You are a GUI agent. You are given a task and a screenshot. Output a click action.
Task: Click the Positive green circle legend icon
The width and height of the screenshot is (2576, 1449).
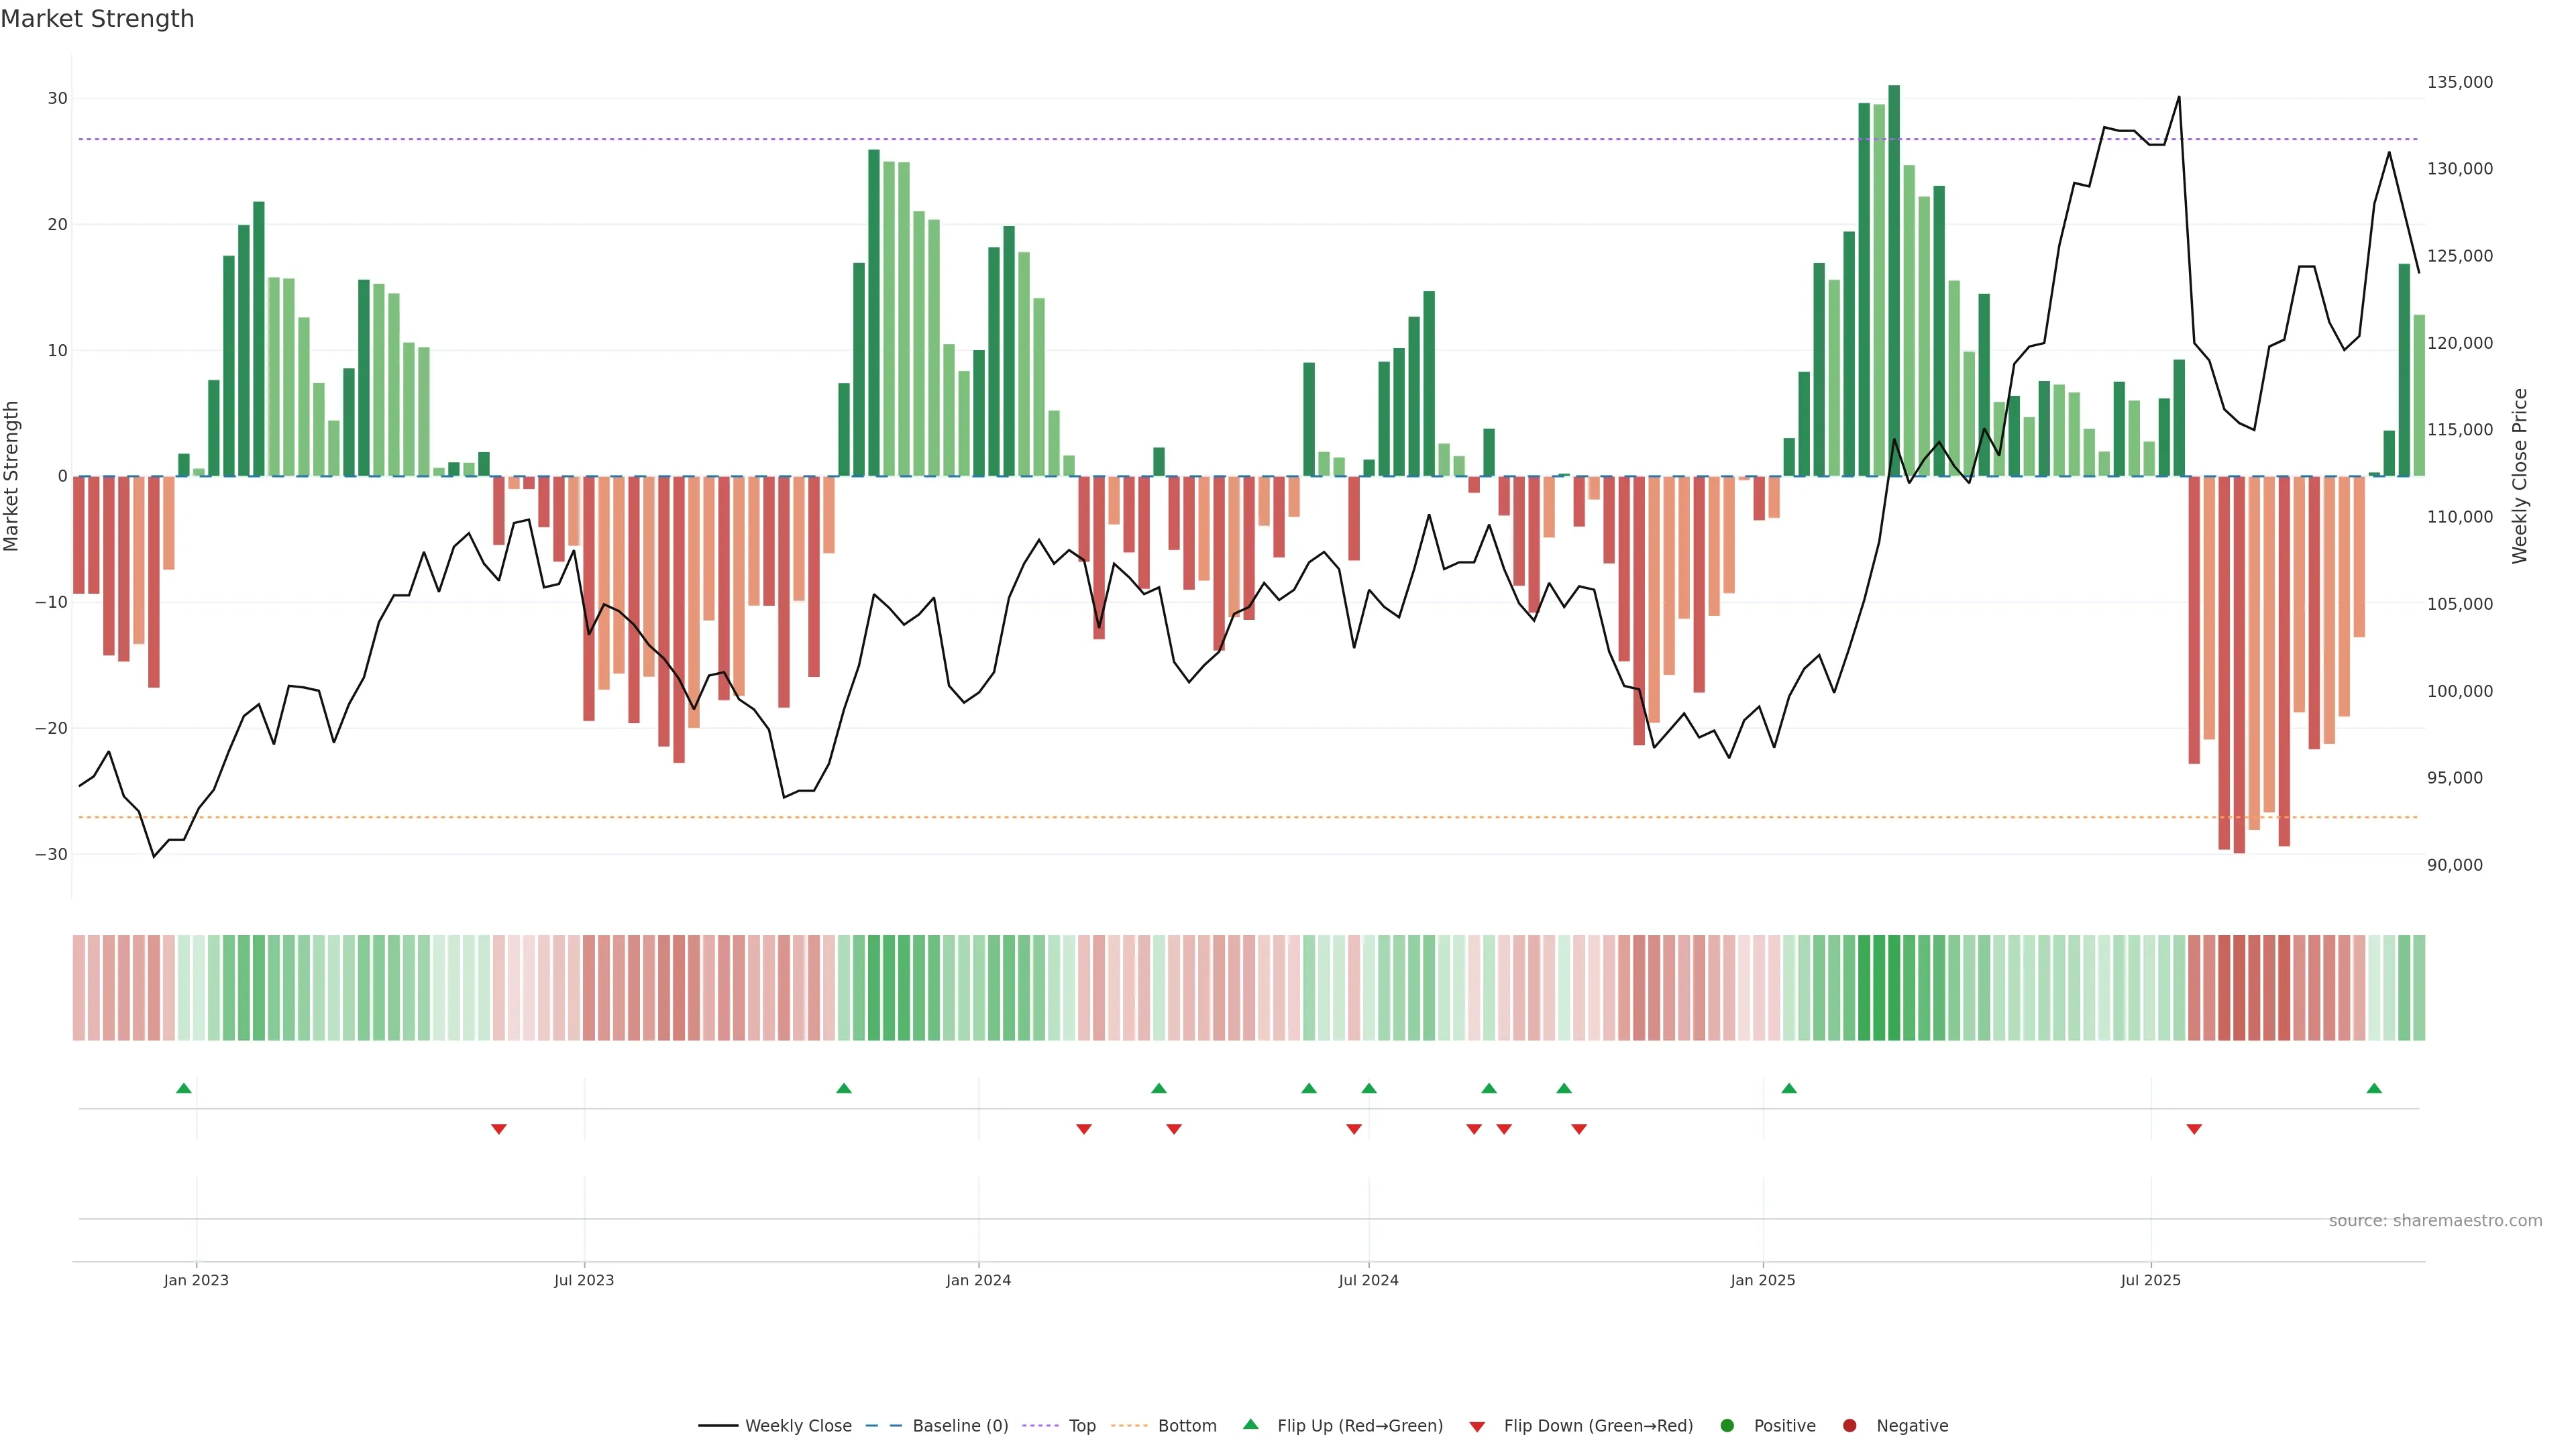pyautogui.click(x=1727, y=1426)
